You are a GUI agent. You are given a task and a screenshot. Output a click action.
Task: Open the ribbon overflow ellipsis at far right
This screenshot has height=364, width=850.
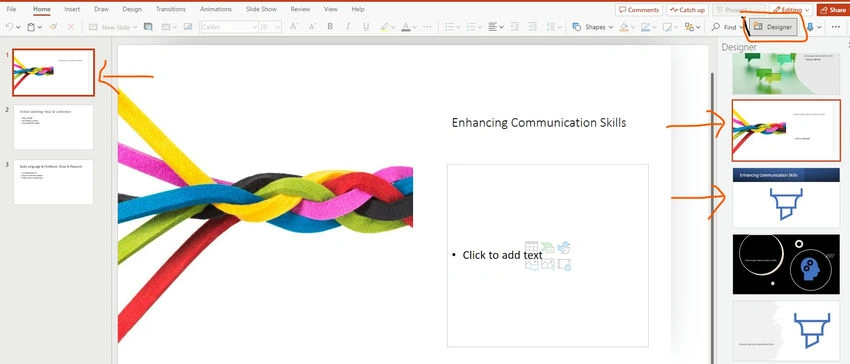click(835, 27)
